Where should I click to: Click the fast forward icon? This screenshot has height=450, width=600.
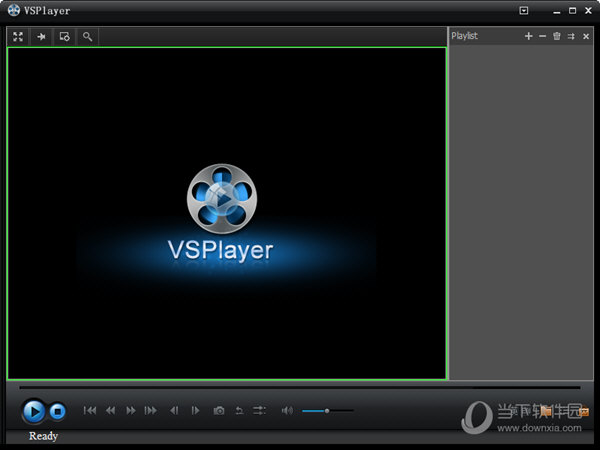pos(131,410)
